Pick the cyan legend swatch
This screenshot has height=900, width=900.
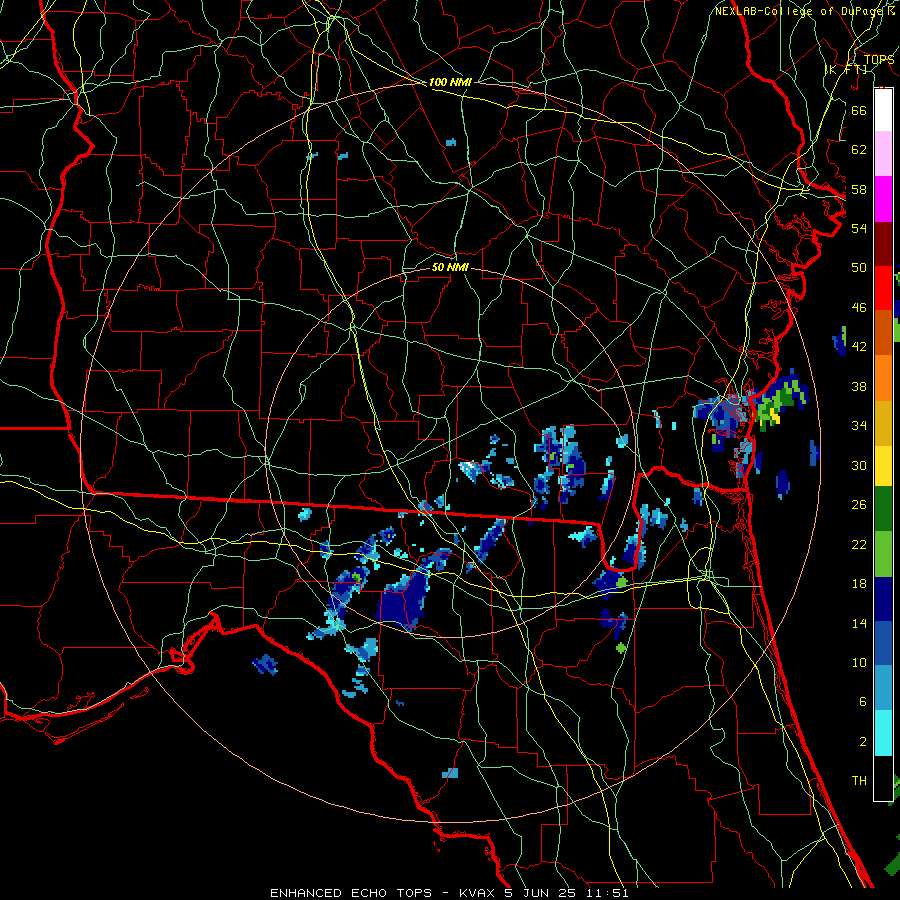pos(883,733)
